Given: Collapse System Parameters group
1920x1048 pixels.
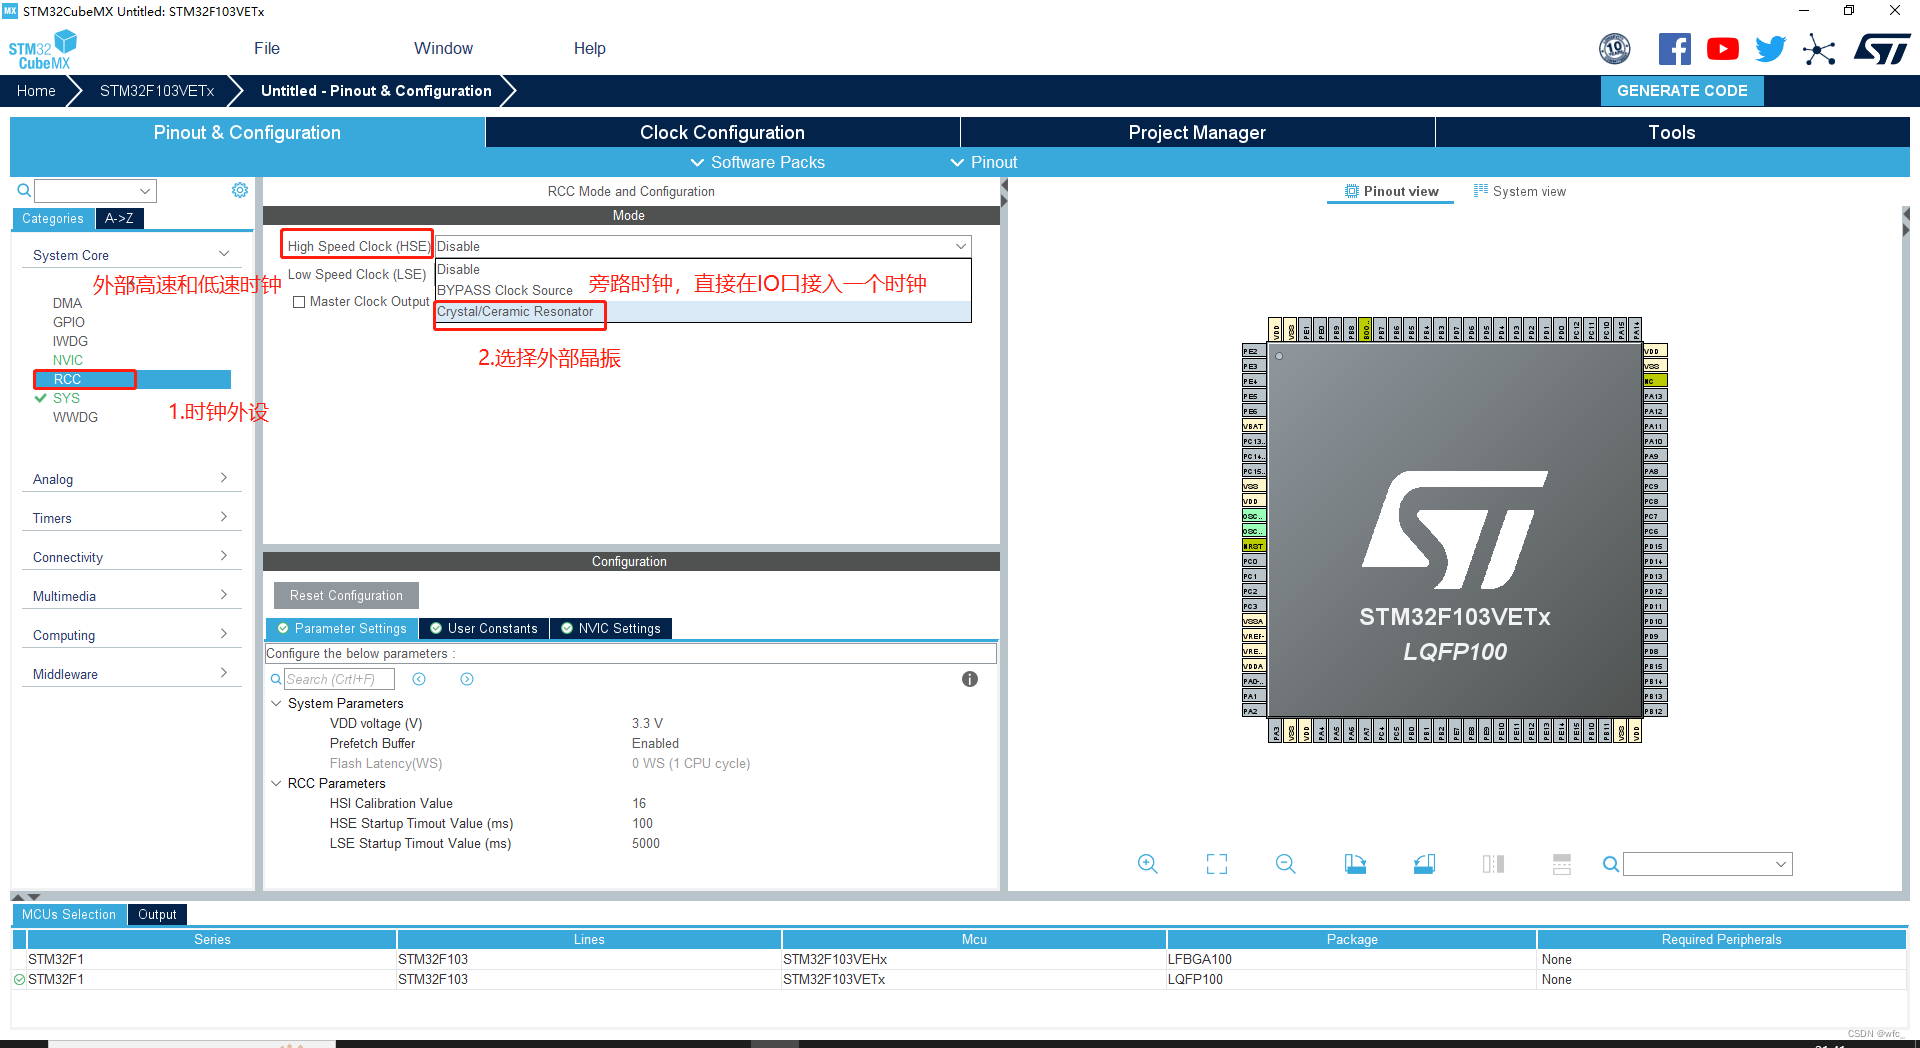Looking at the screenshot, I should coord(277,703).
